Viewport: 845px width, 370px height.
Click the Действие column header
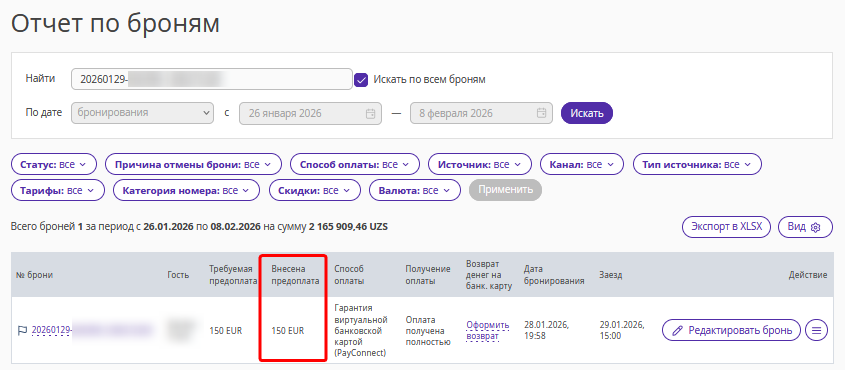[x=808, y=275]
